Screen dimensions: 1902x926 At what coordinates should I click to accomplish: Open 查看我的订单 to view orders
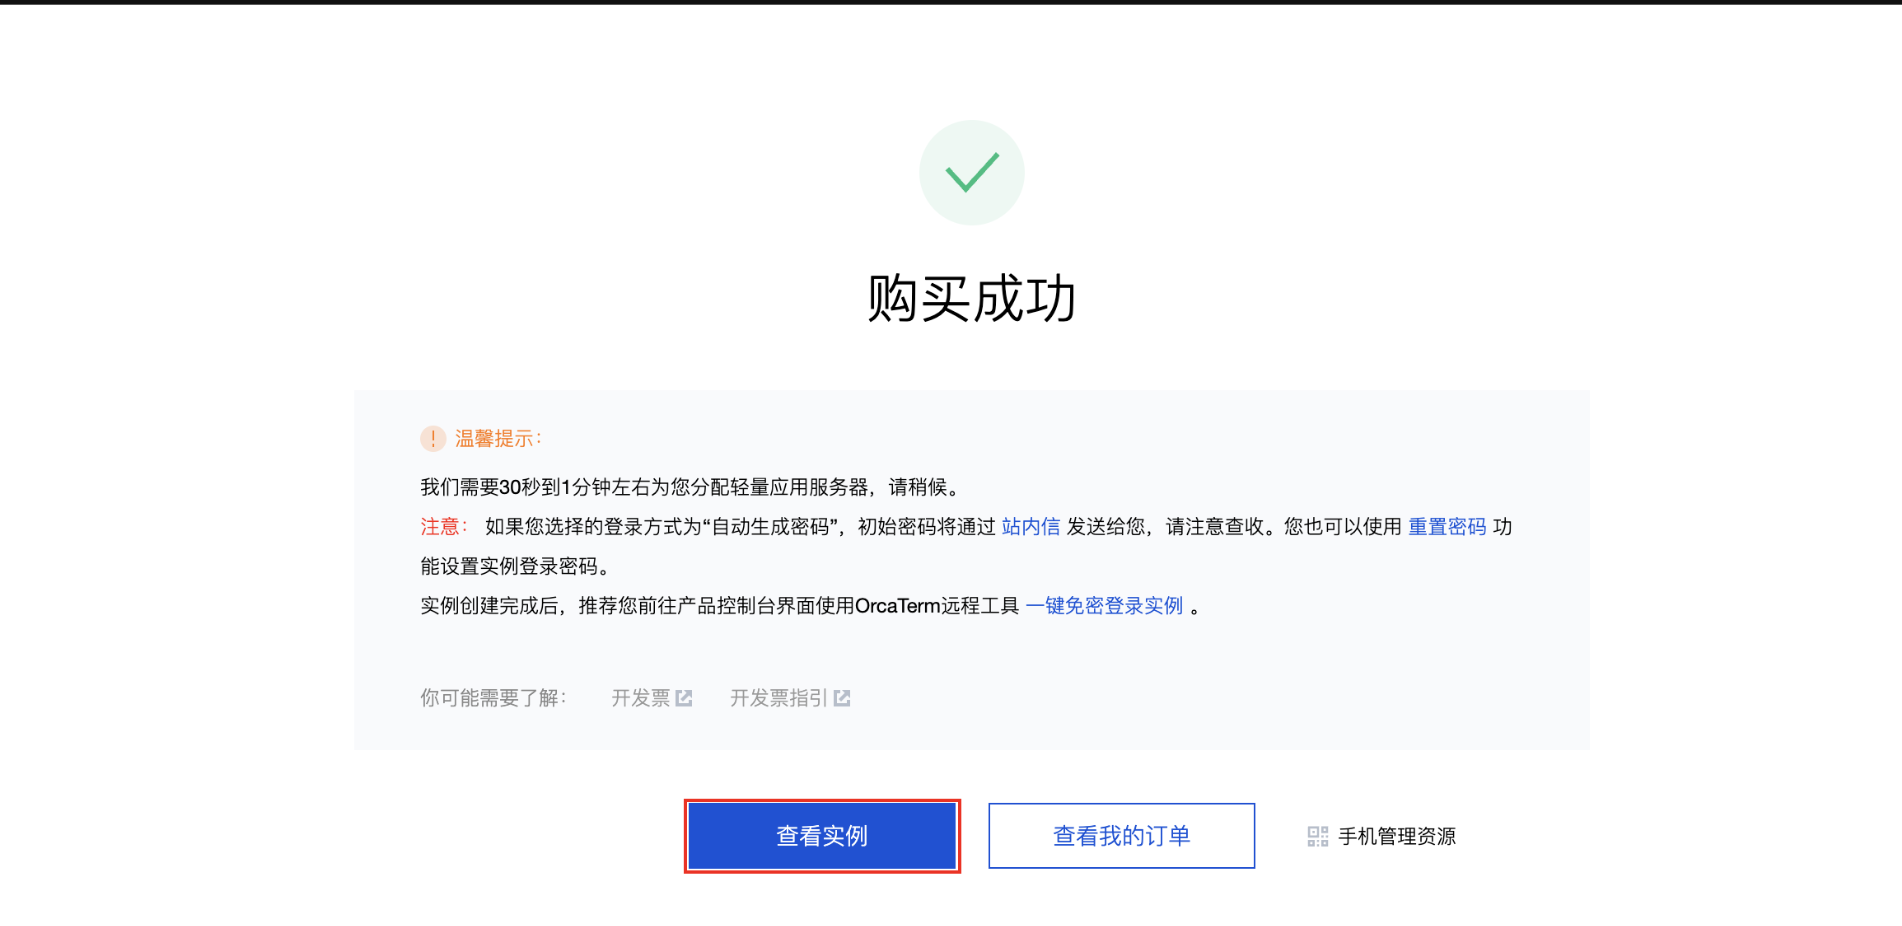[x=1121, y=836]
